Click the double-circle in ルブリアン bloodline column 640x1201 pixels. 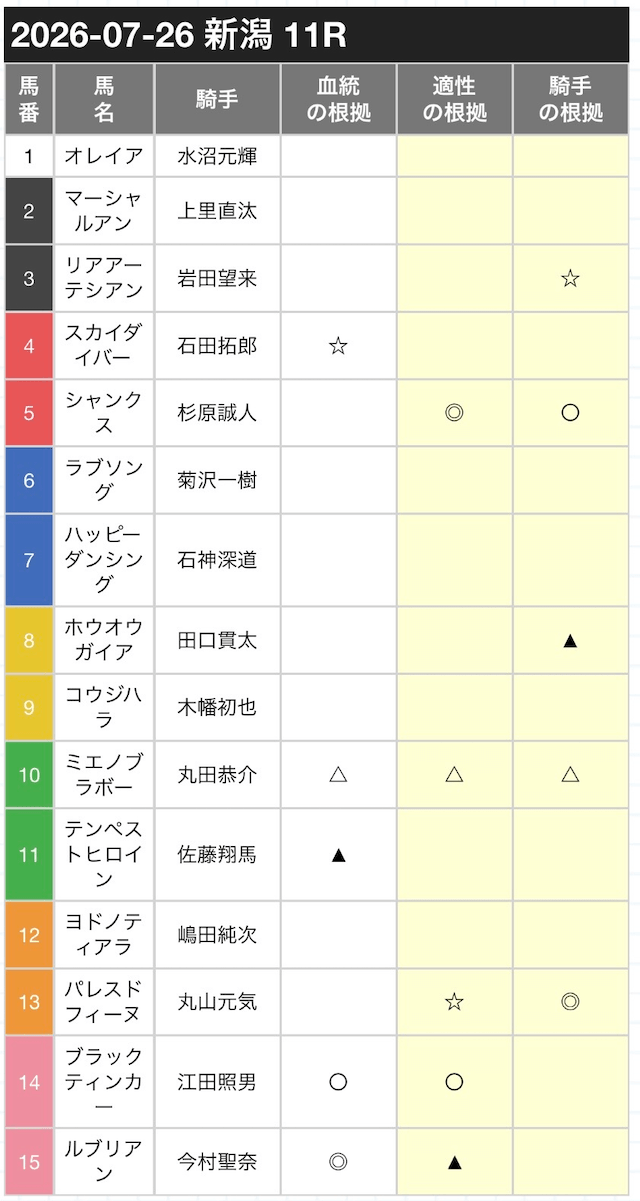(338, 1161)
